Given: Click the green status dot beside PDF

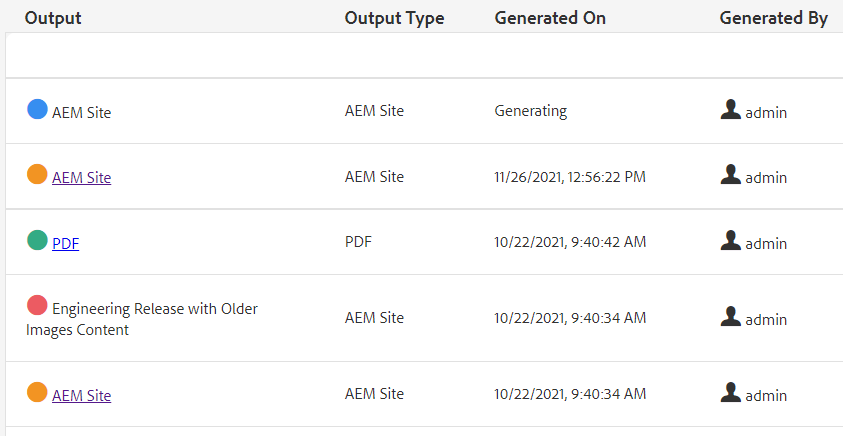Looking at the screenshot, I should tap(37, 240).
